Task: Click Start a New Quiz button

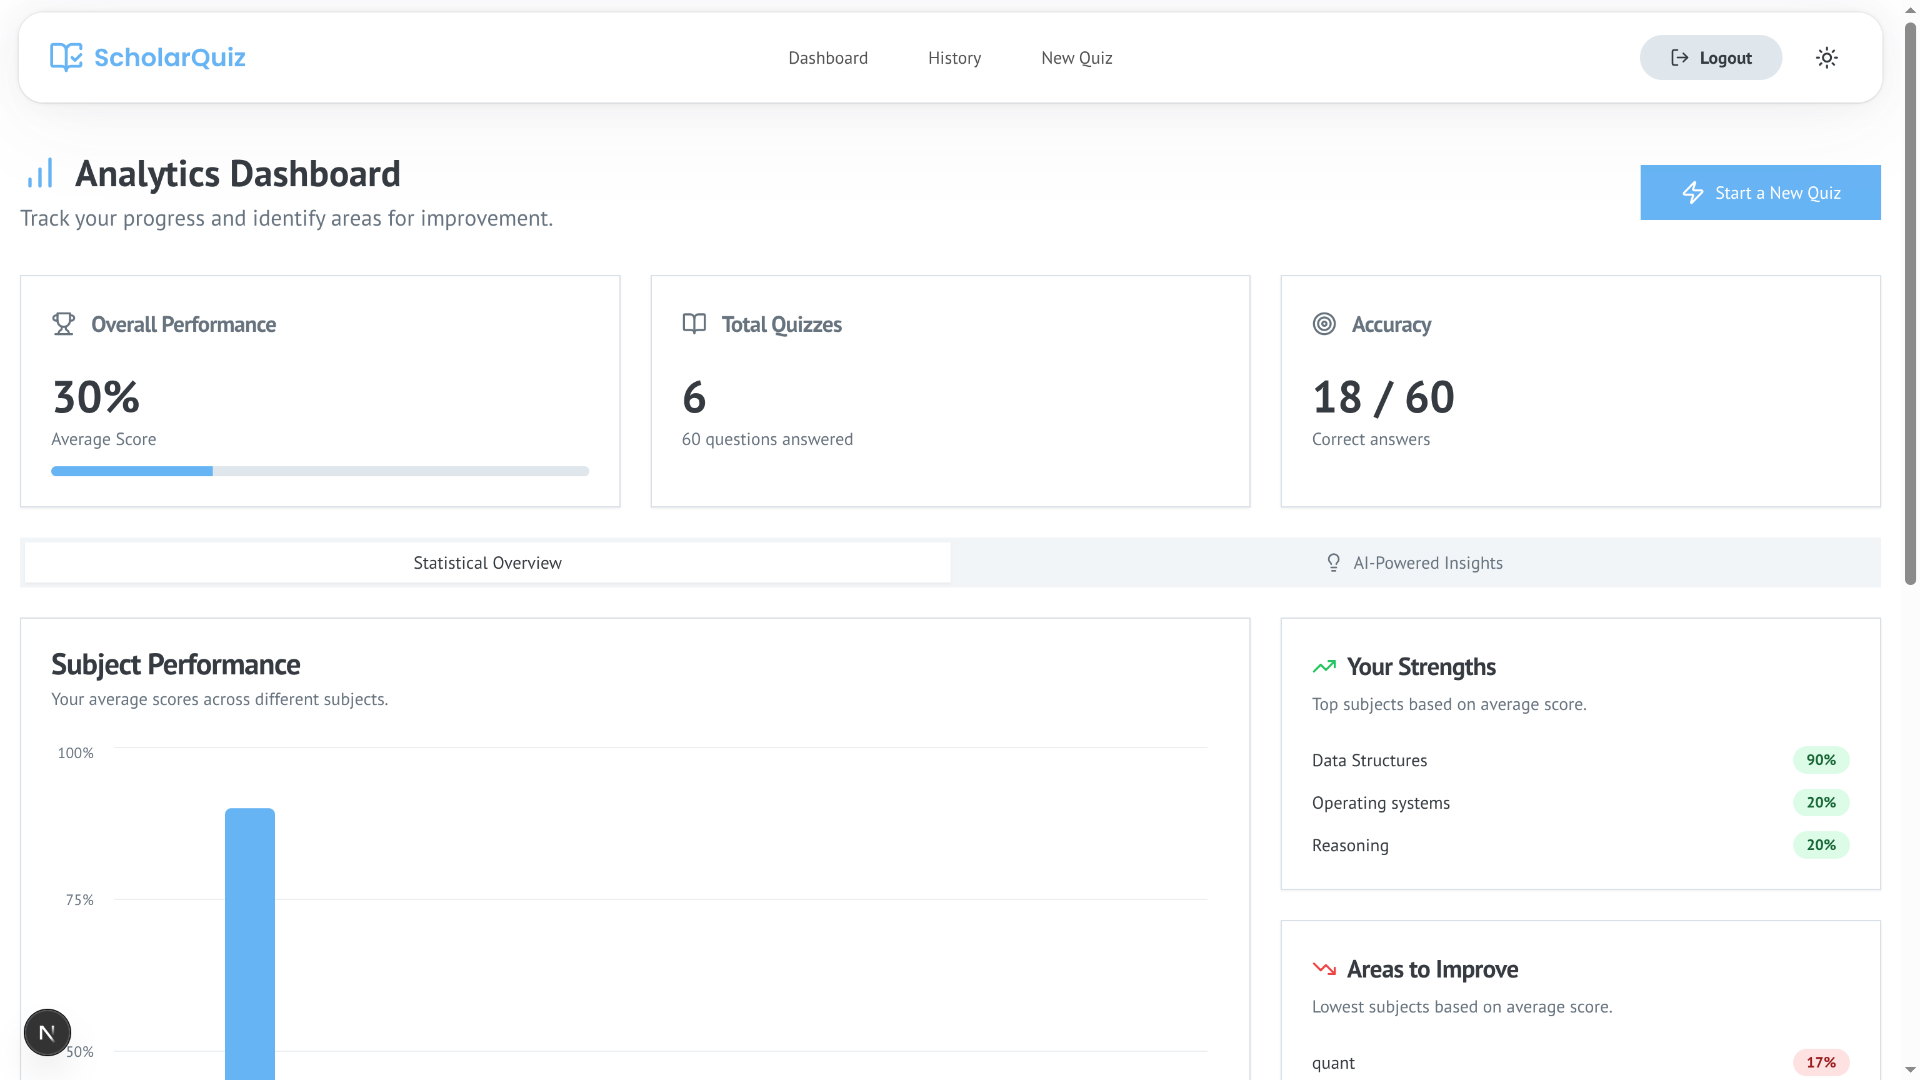Action: click(x=1760, y=193)
